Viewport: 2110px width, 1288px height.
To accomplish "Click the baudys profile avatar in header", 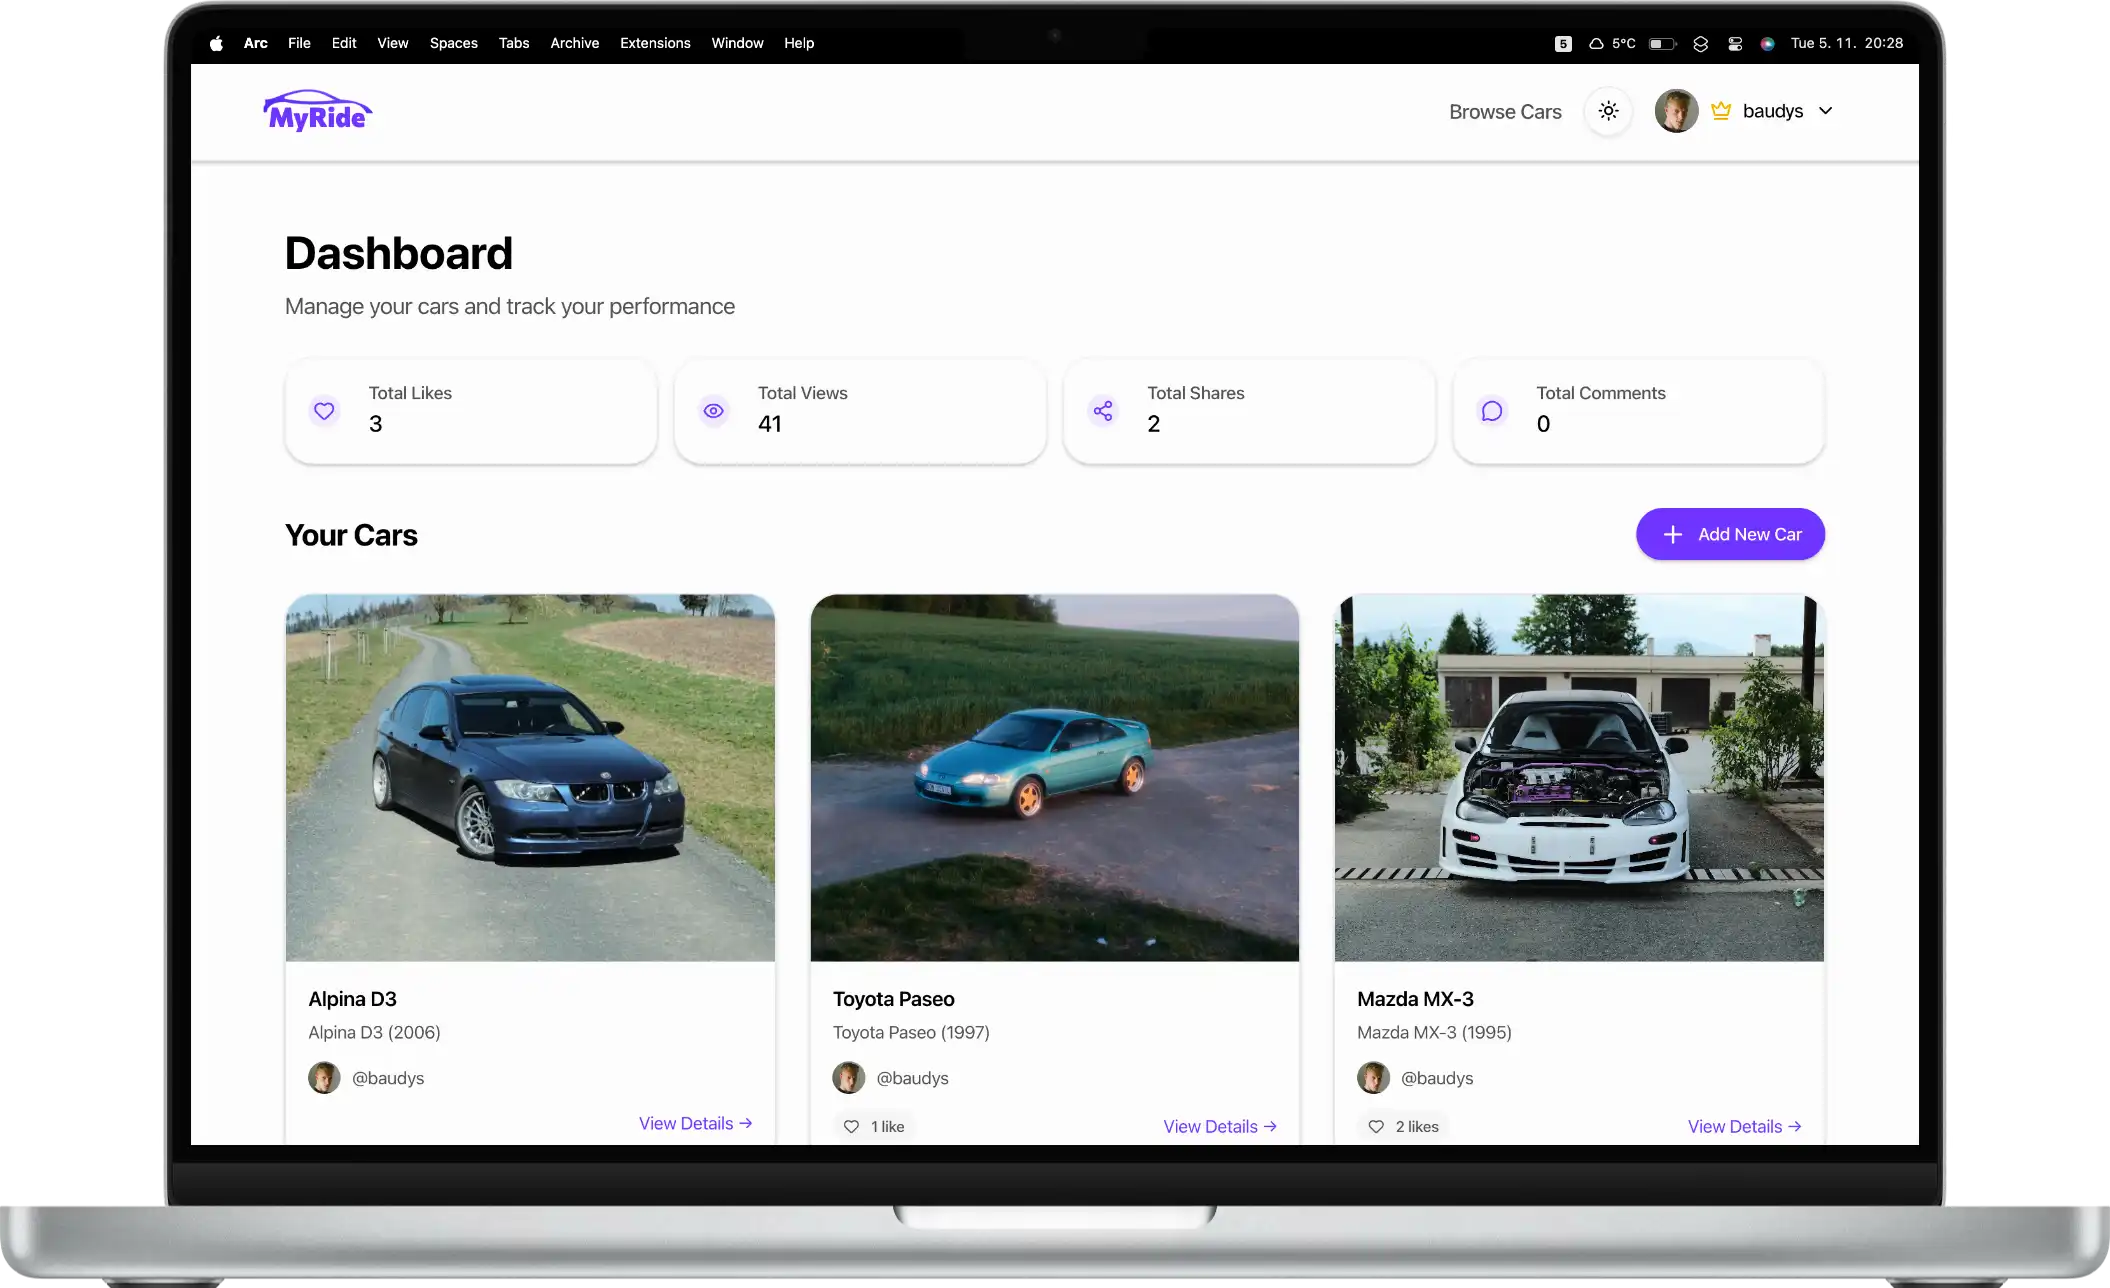I will click(x=1676, y=111).
